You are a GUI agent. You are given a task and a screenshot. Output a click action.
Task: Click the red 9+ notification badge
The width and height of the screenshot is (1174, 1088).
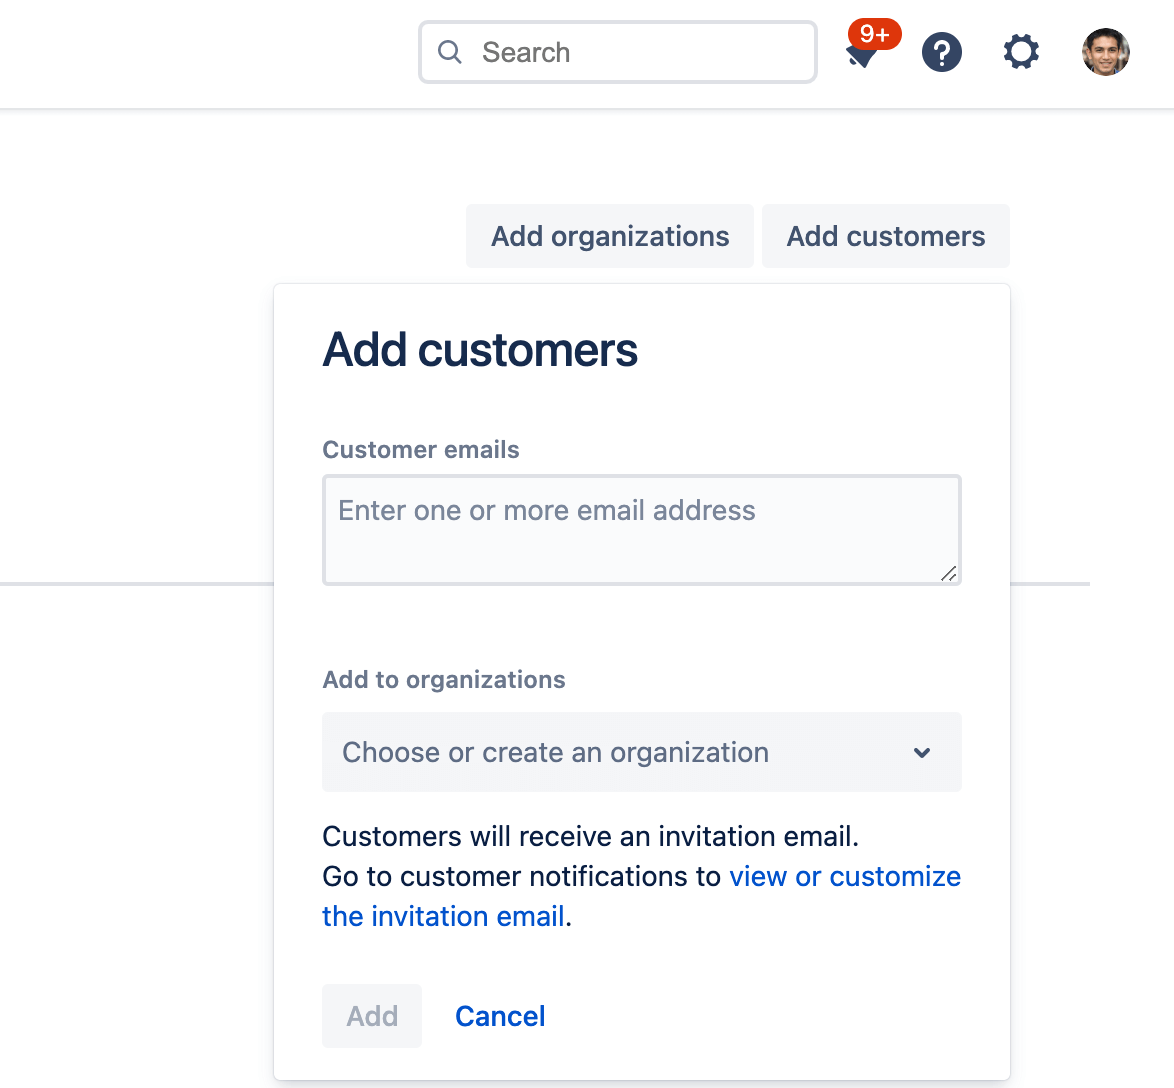(x=874, y=33)
